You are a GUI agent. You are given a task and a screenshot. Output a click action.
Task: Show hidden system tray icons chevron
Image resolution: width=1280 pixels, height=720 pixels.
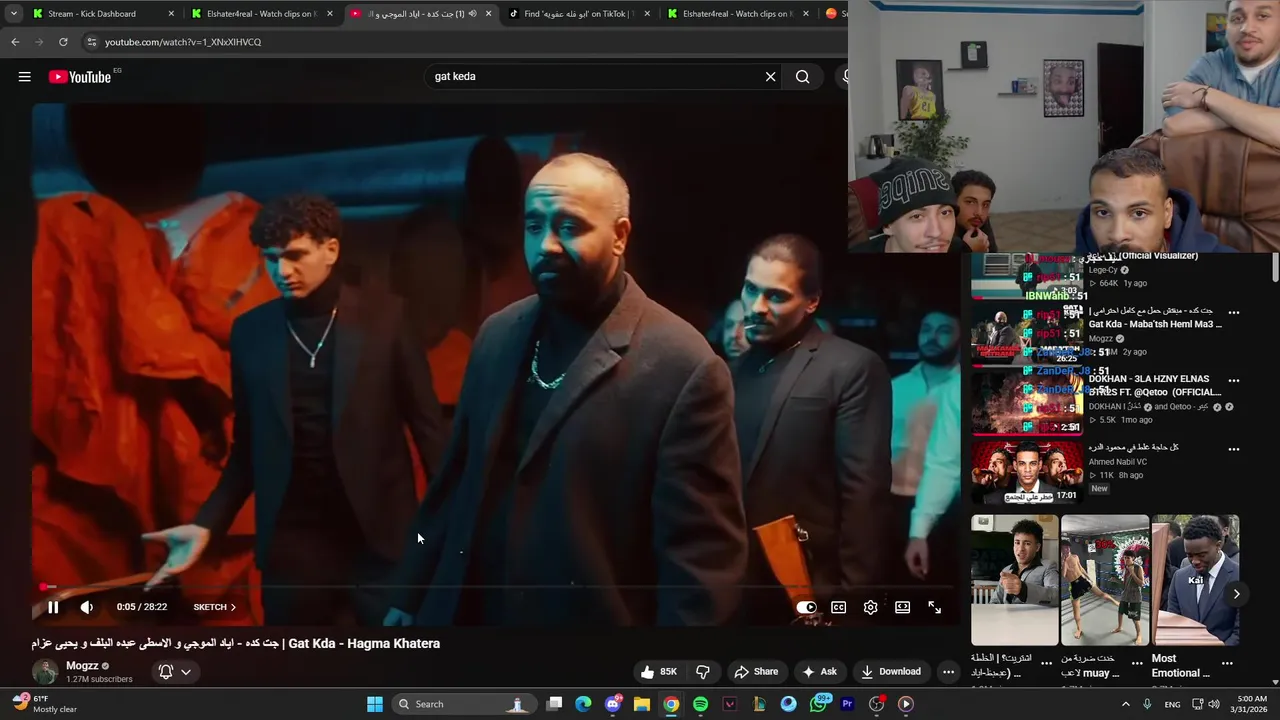click(1125, 704)
